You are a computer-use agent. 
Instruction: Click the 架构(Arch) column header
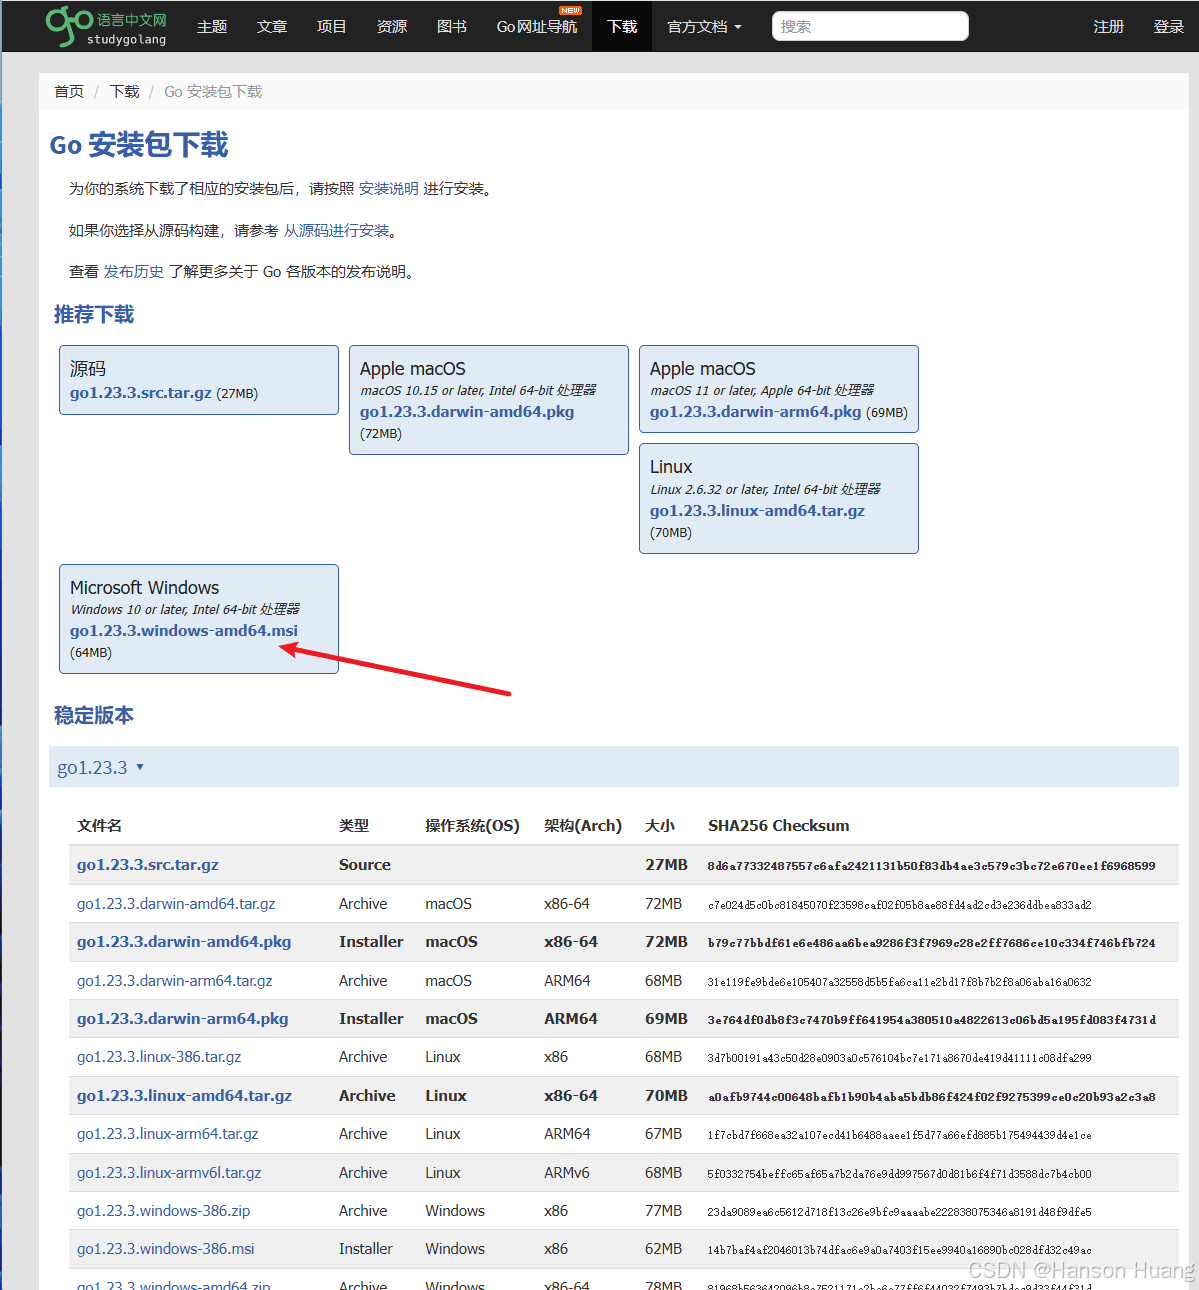(x=583, y=826)
